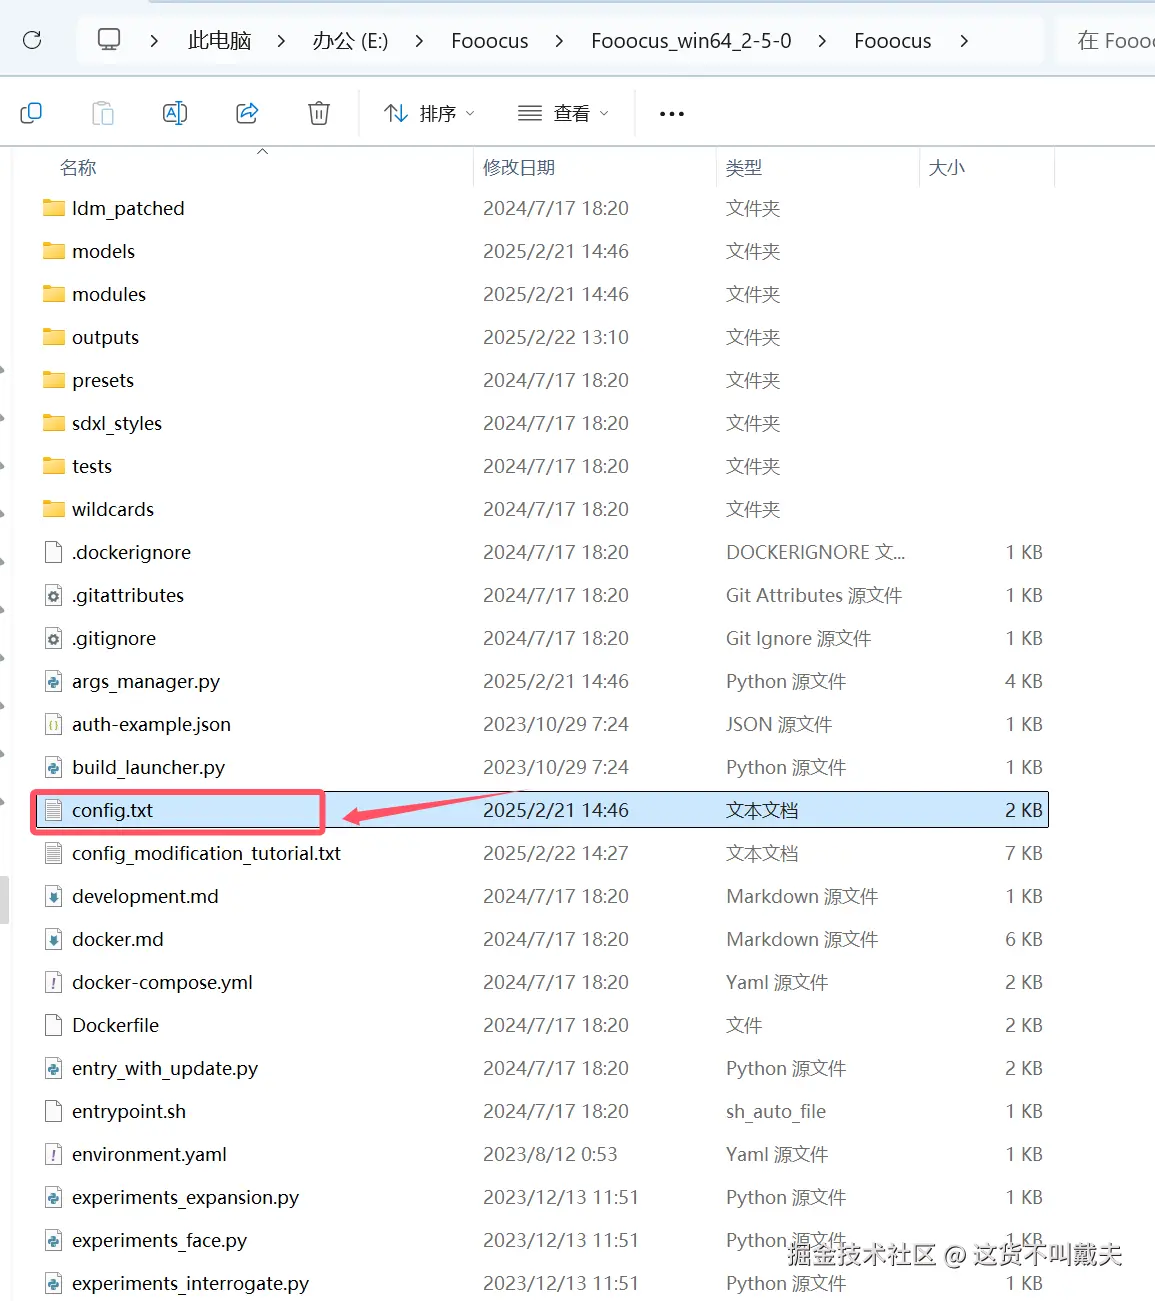The image size is (1155, 1301).
Task: Expand chevron before 此电脑 in breadcrumb
Action: (x=154, y=41)
